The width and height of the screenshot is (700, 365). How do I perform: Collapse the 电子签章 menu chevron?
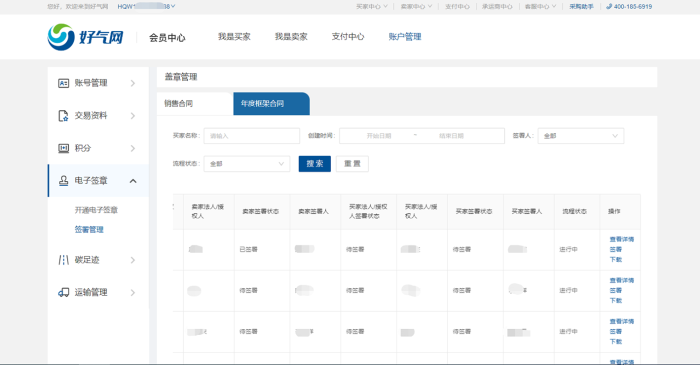[x=133, y=181]
